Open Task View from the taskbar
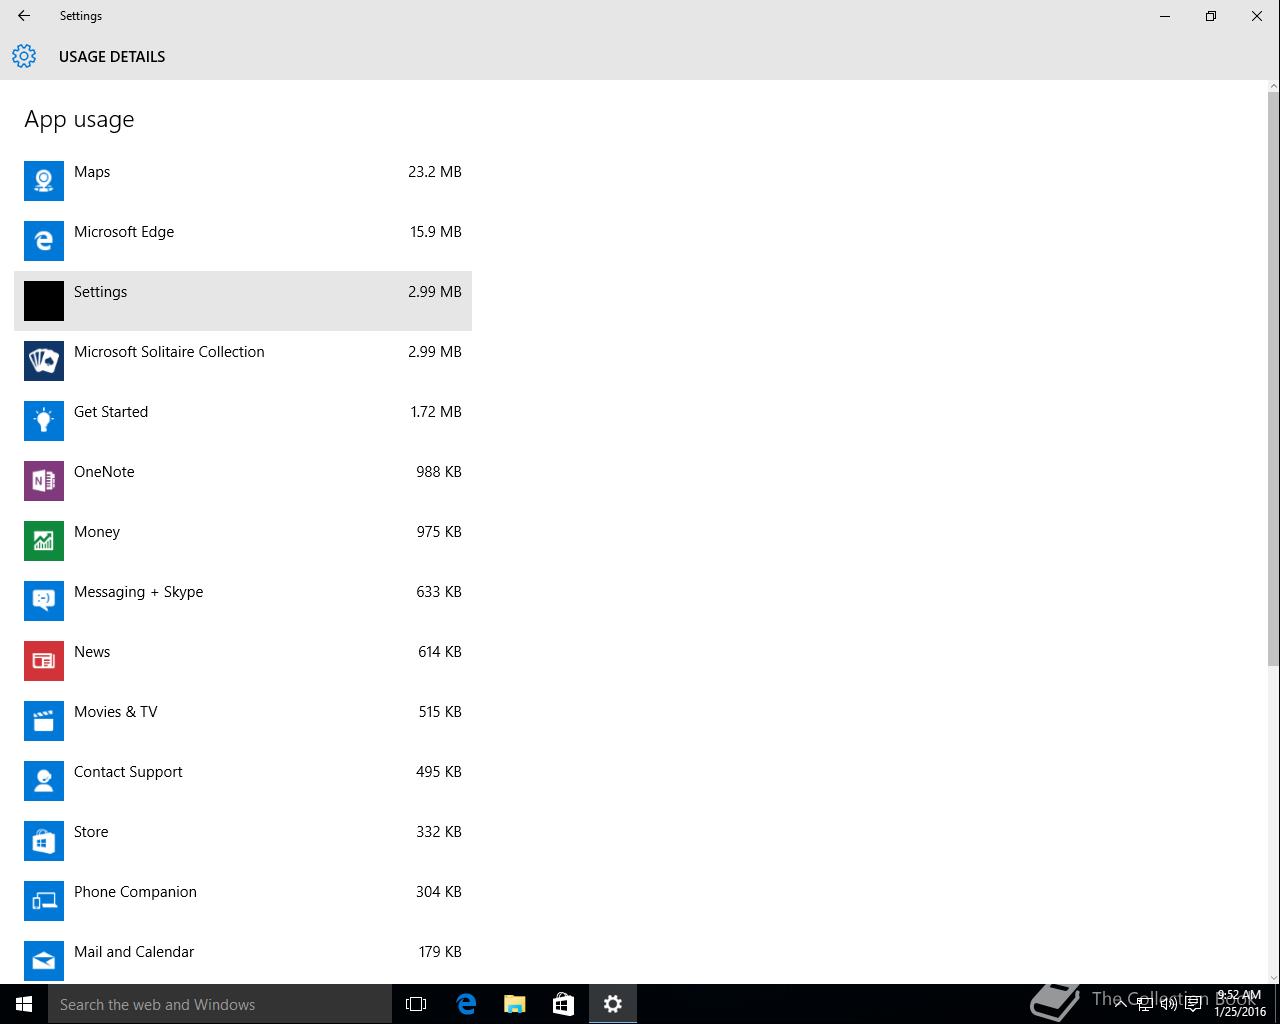The height and width of the screenshot is (1024, 1280). [416, 1004]
